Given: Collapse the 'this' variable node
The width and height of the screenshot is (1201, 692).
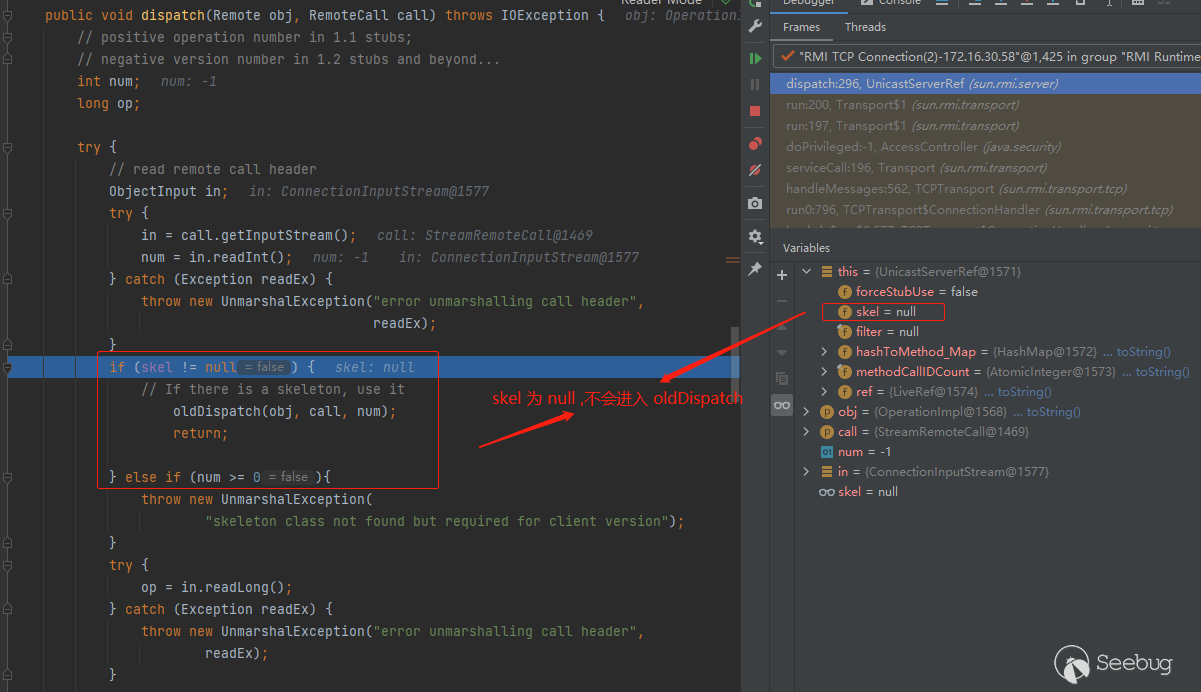Looking at the screenshot, I should click(x=807, y=272).
